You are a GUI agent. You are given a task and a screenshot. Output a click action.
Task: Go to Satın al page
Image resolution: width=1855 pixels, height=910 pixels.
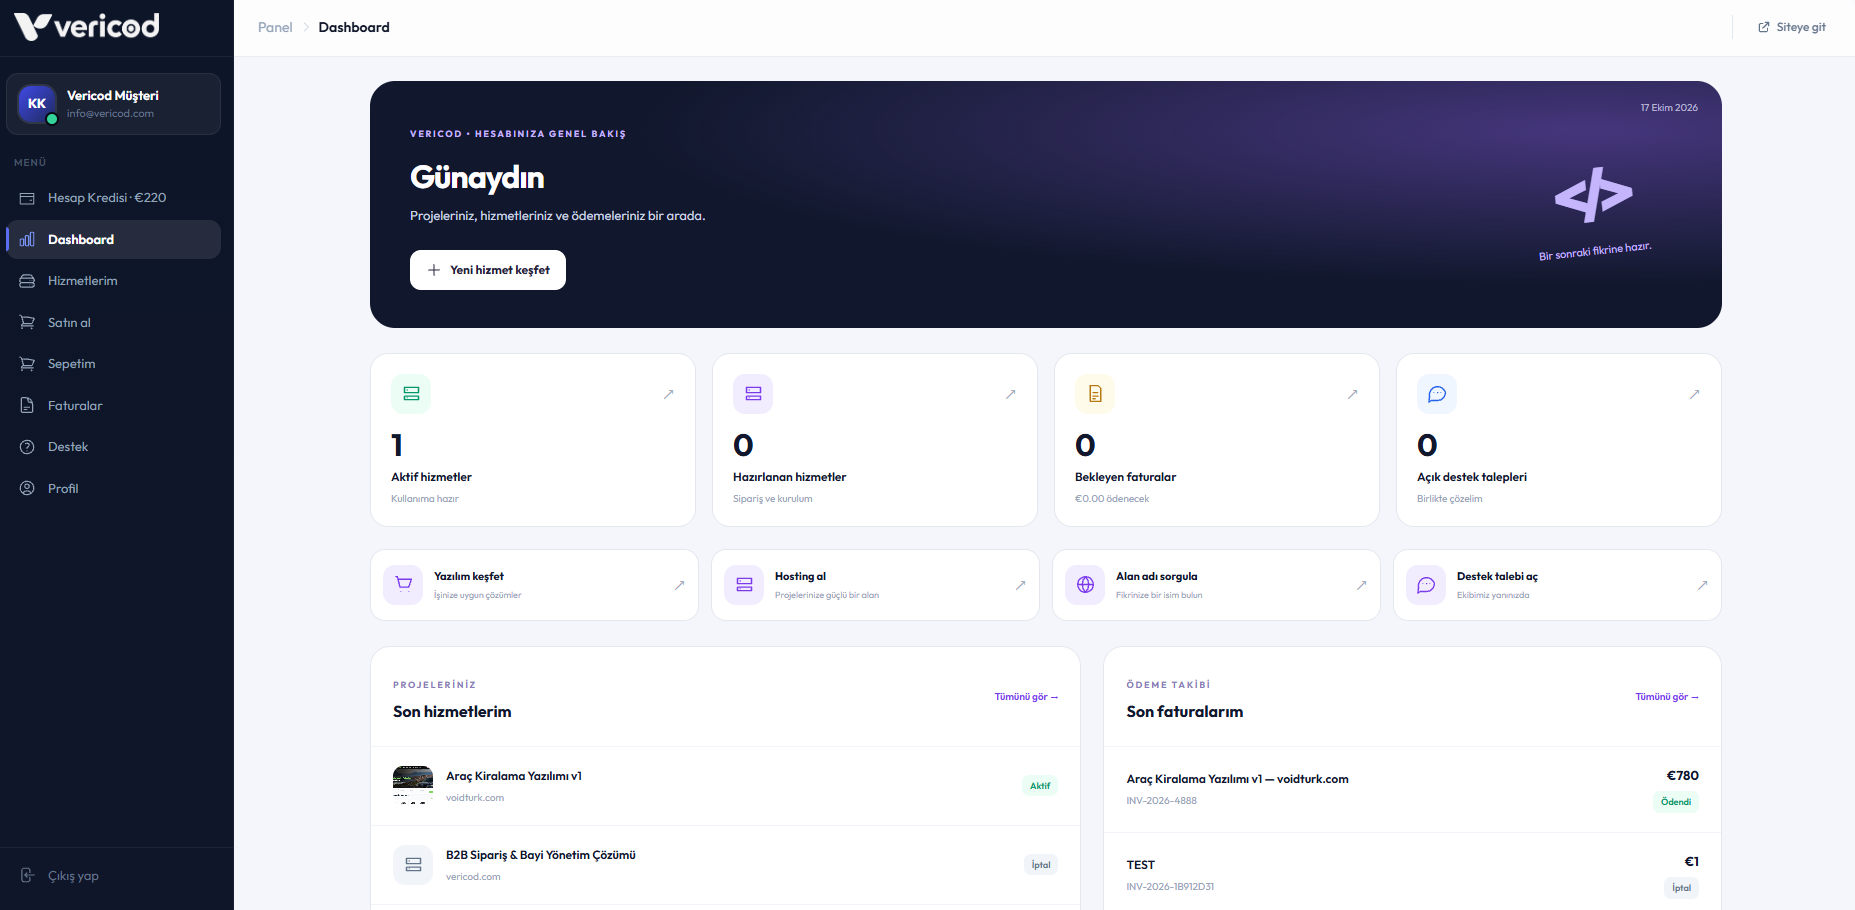pyautogui.click(x=113, y=323)
